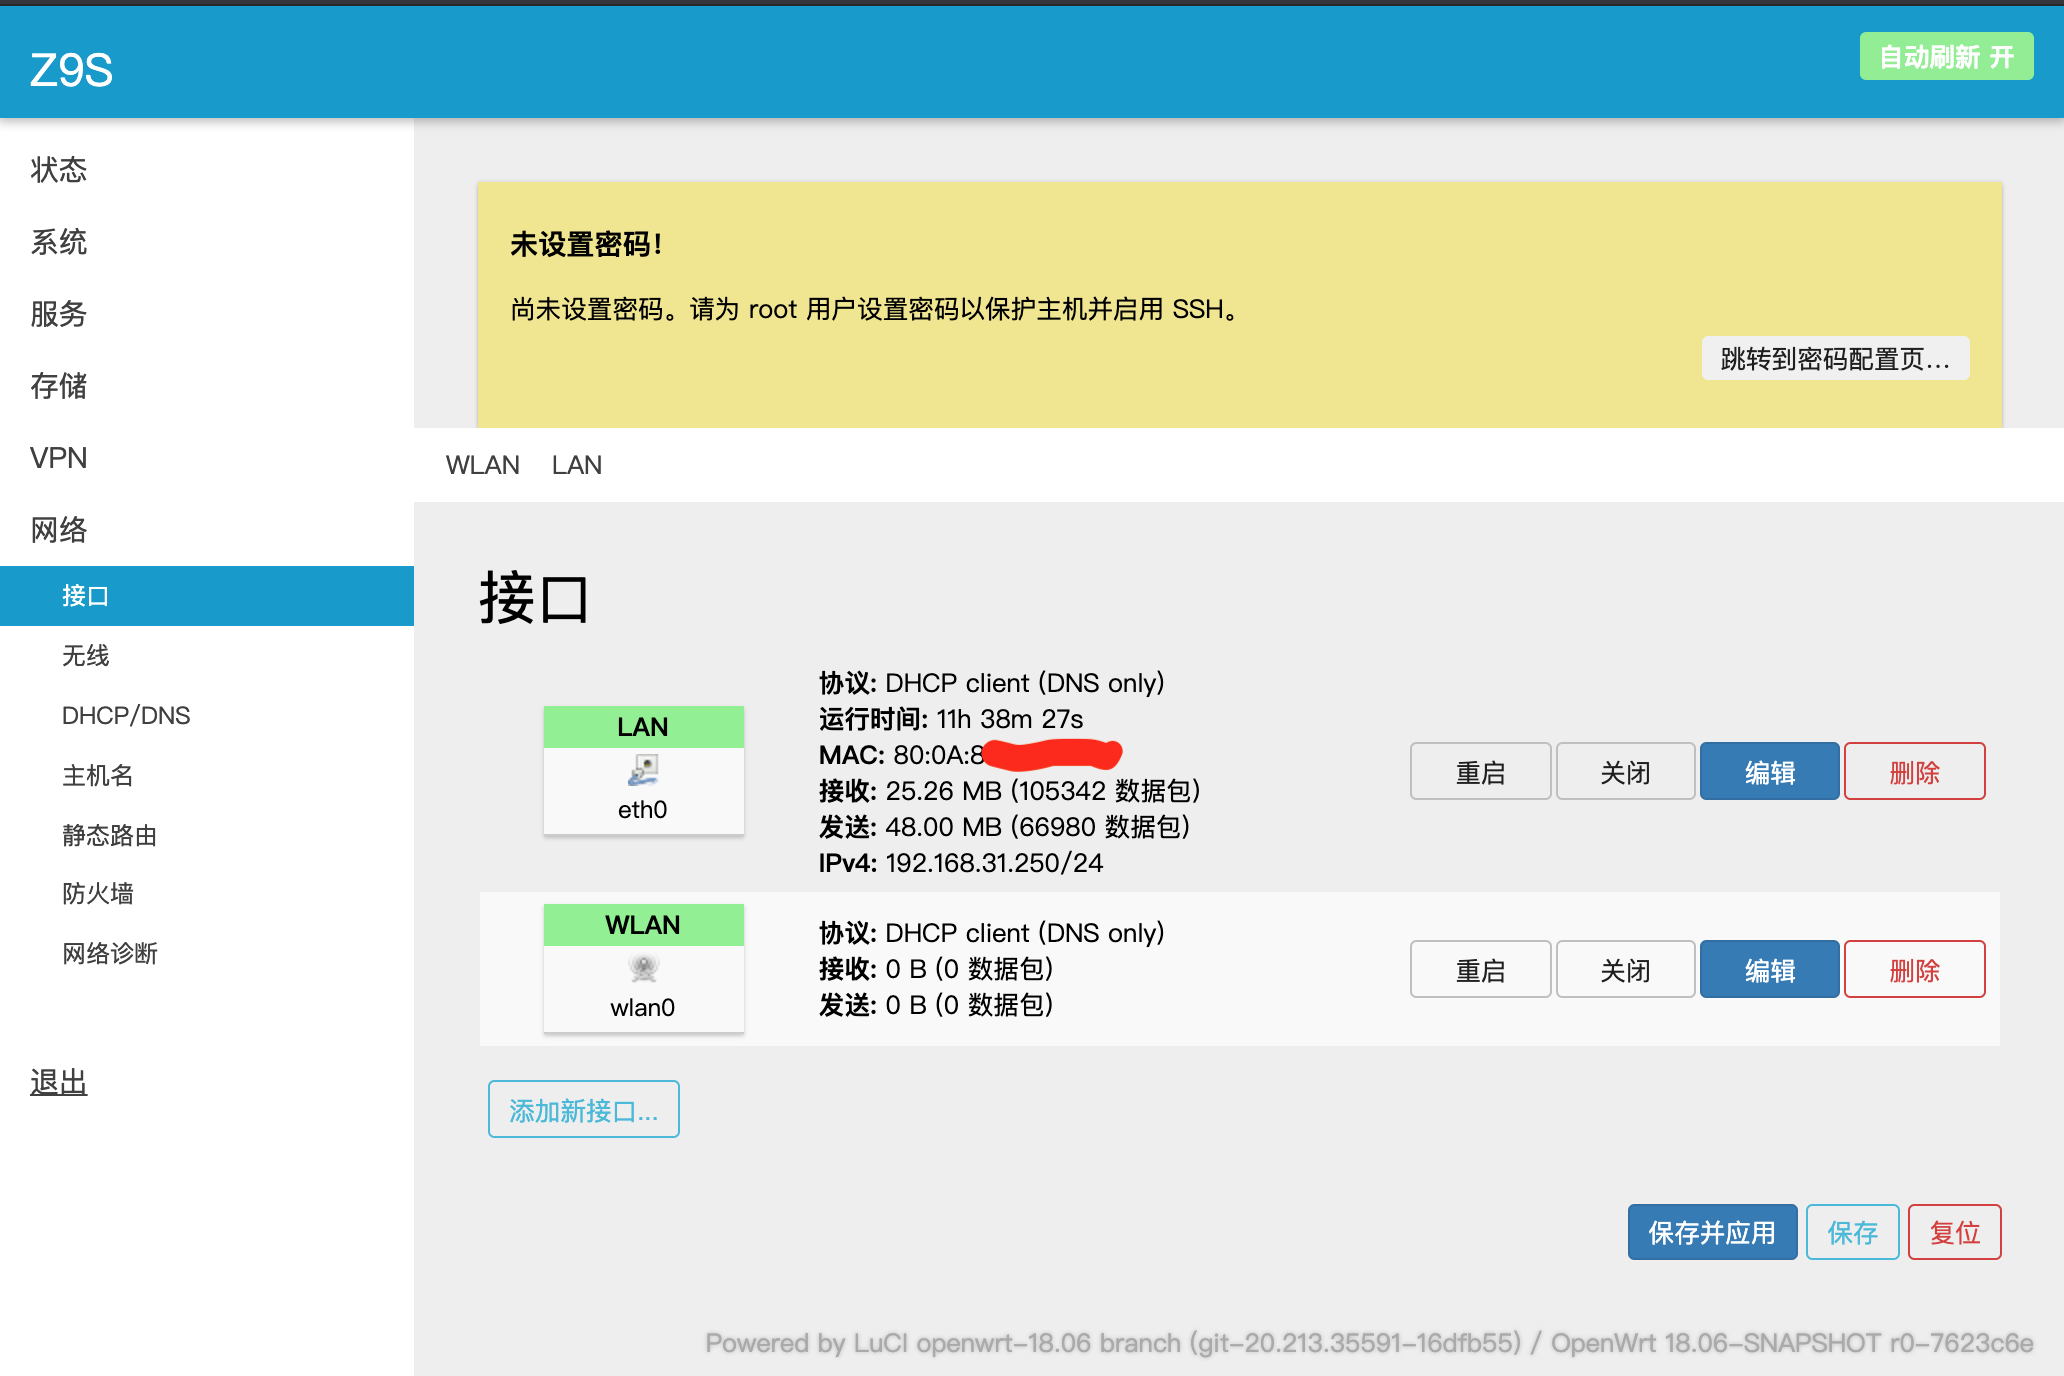The height and width of the screenshot is (1376, 2064).
Task: Click the LAN uptime 11h 38m 27s
Action: tap(1009, 719)
